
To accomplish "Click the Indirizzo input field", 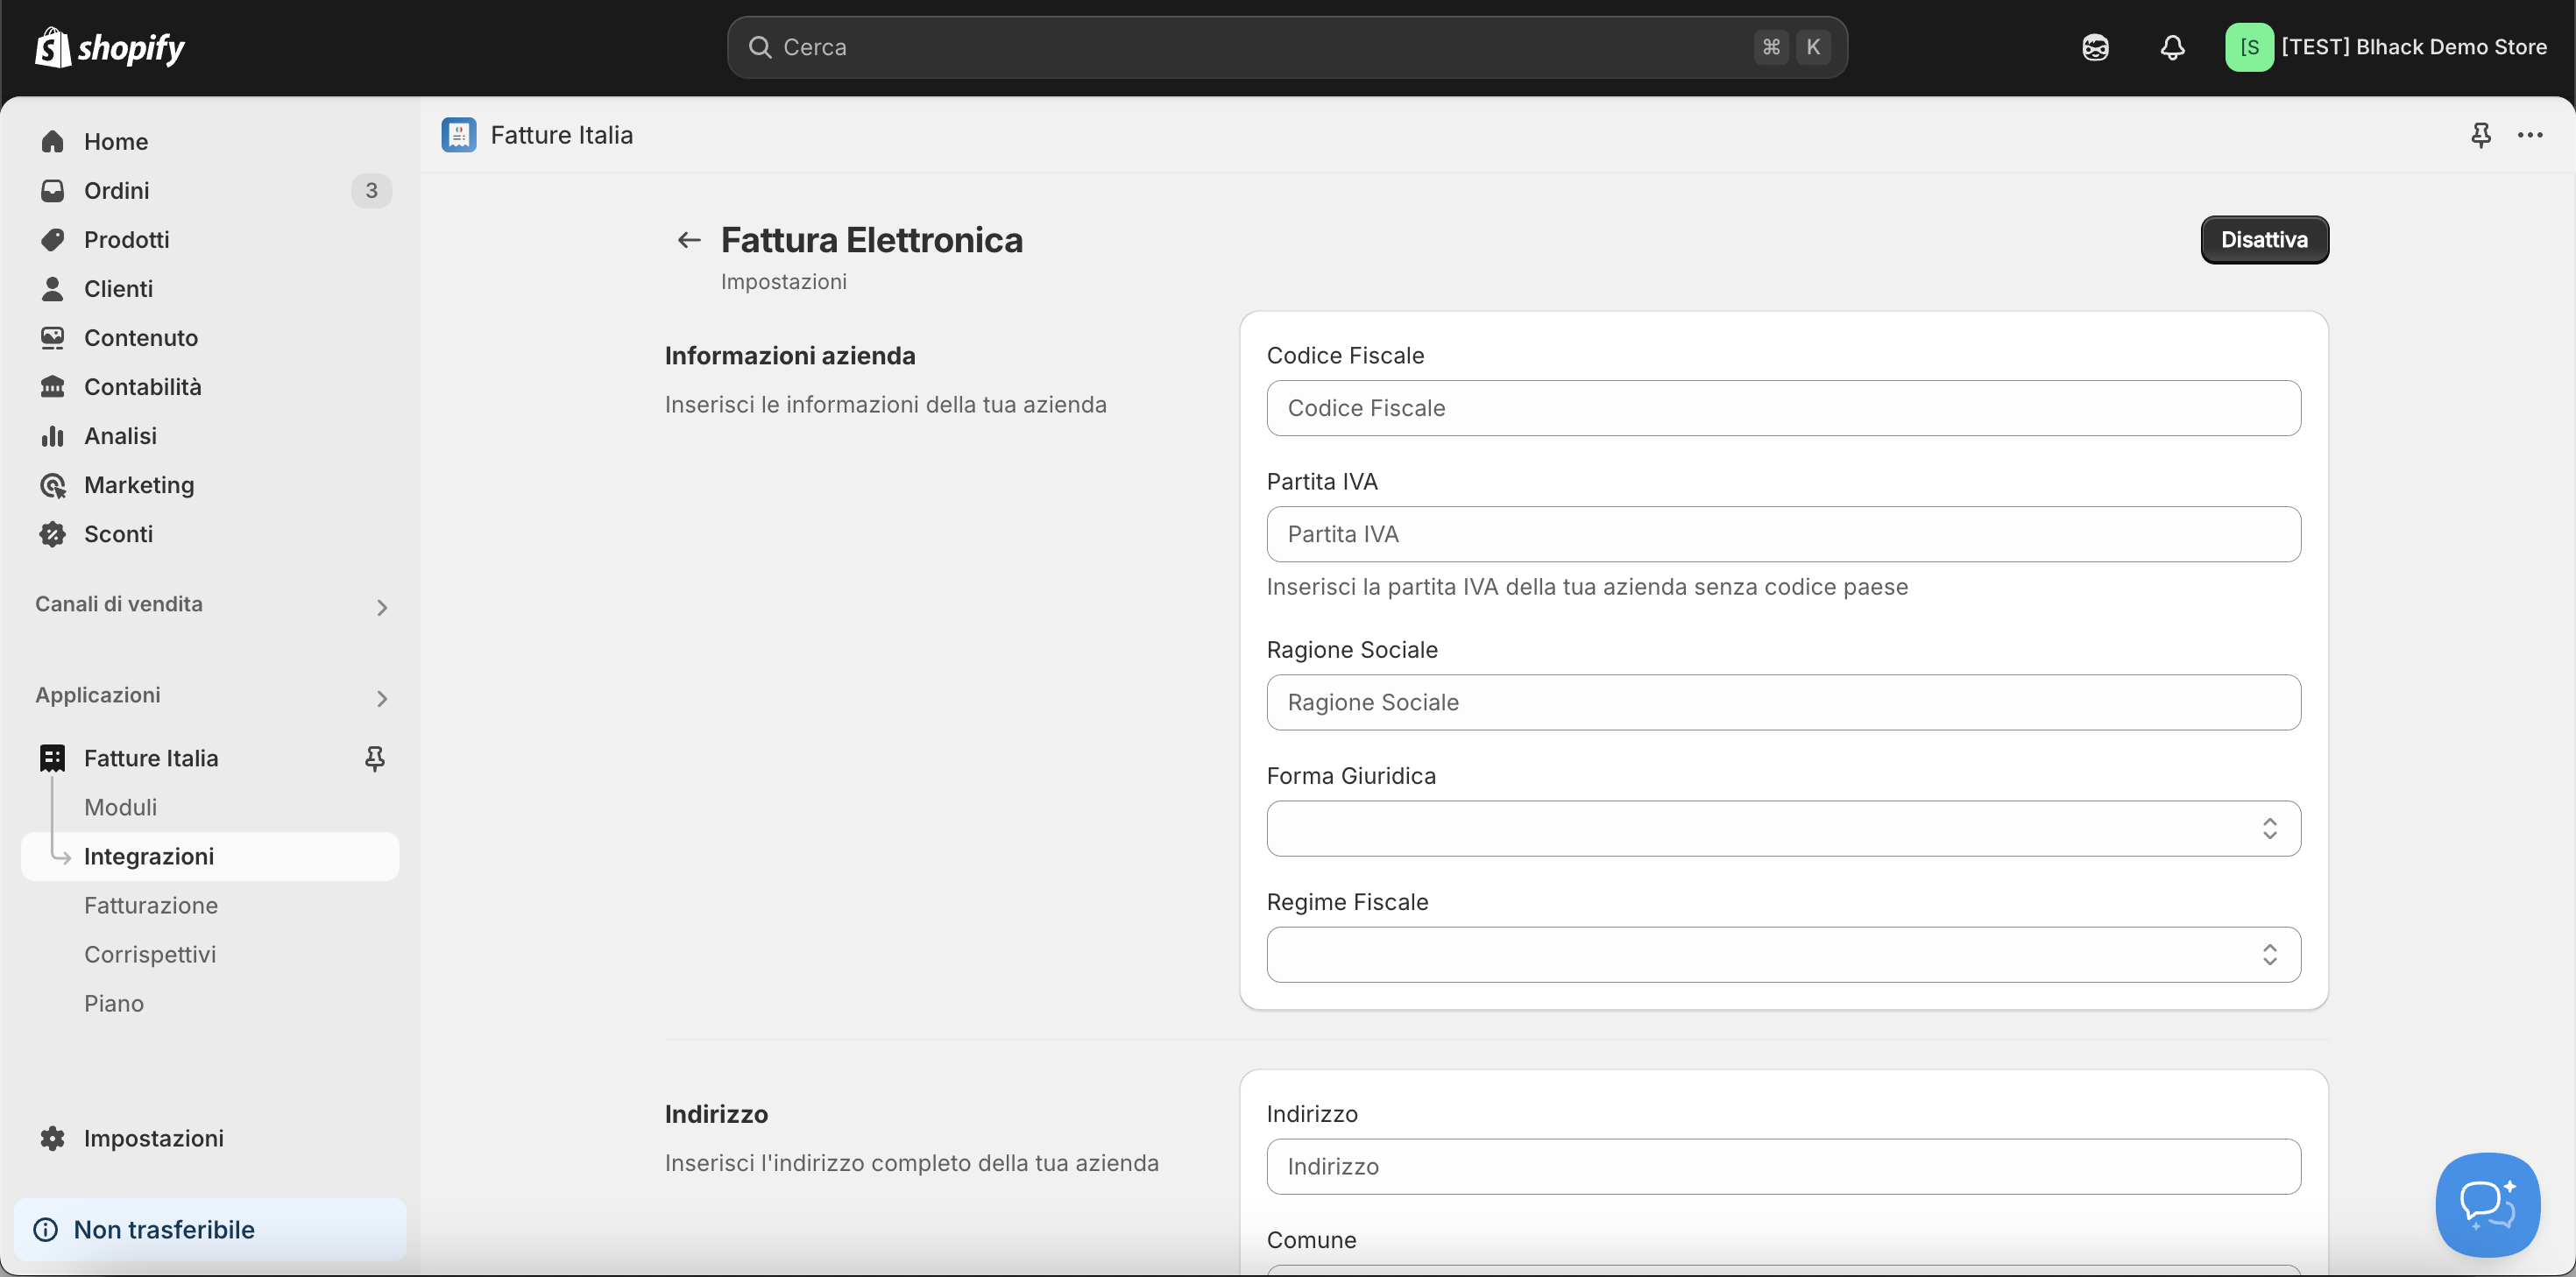I will (x=1783, y=1166).
